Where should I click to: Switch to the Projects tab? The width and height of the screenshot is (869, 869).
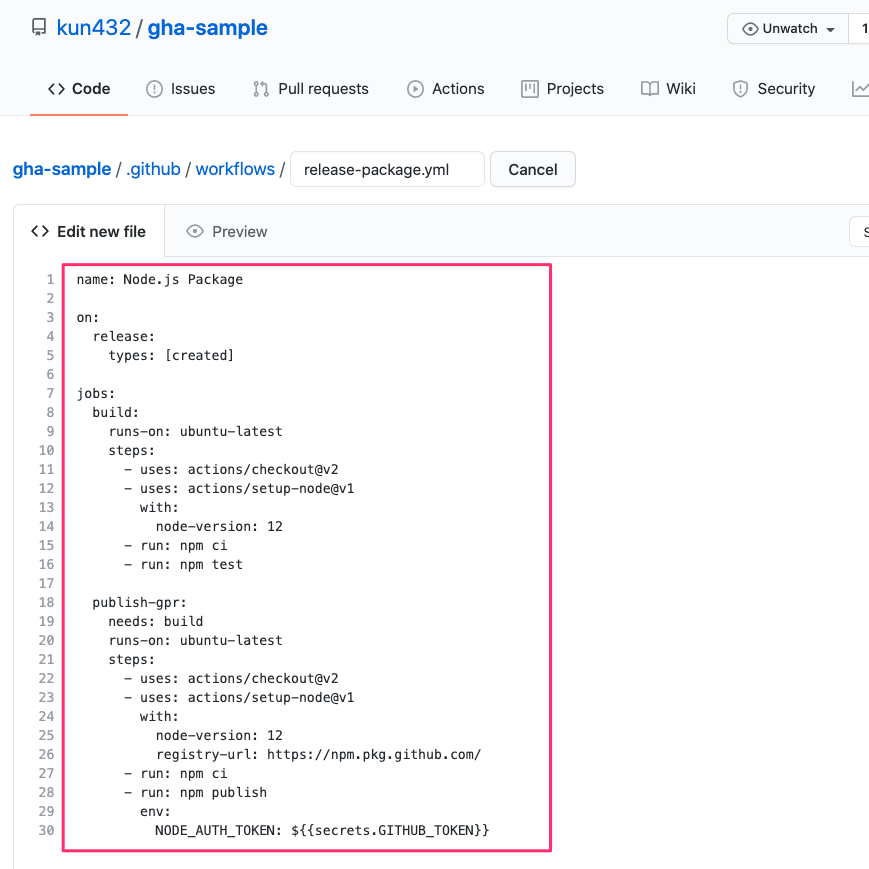pos(562,89)
